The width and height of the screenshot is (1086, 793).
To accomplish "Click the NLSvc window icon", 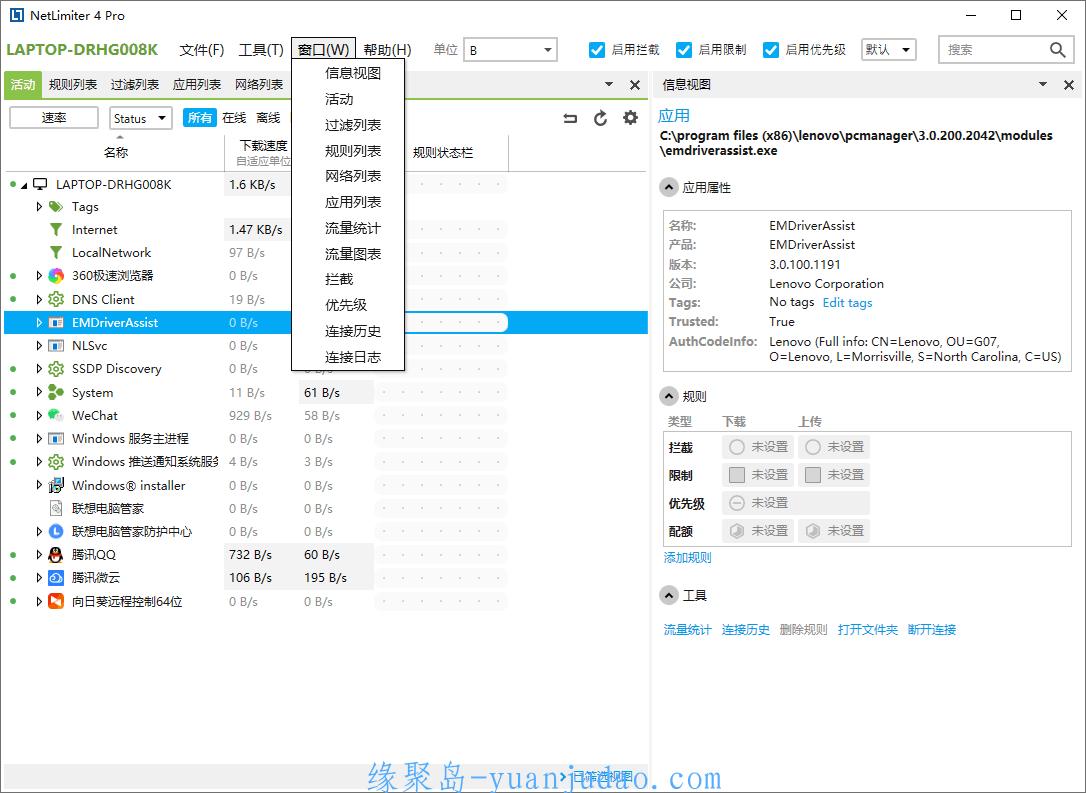I will (x=56, y=346).
